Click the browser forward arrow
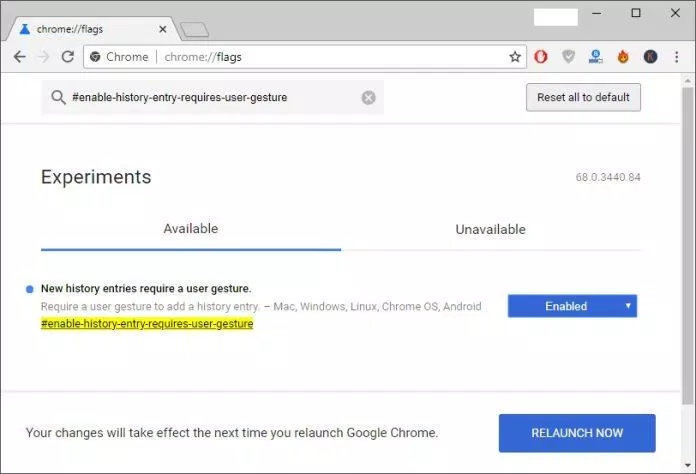Screen dimensions: 696x474 pos(43,57)
